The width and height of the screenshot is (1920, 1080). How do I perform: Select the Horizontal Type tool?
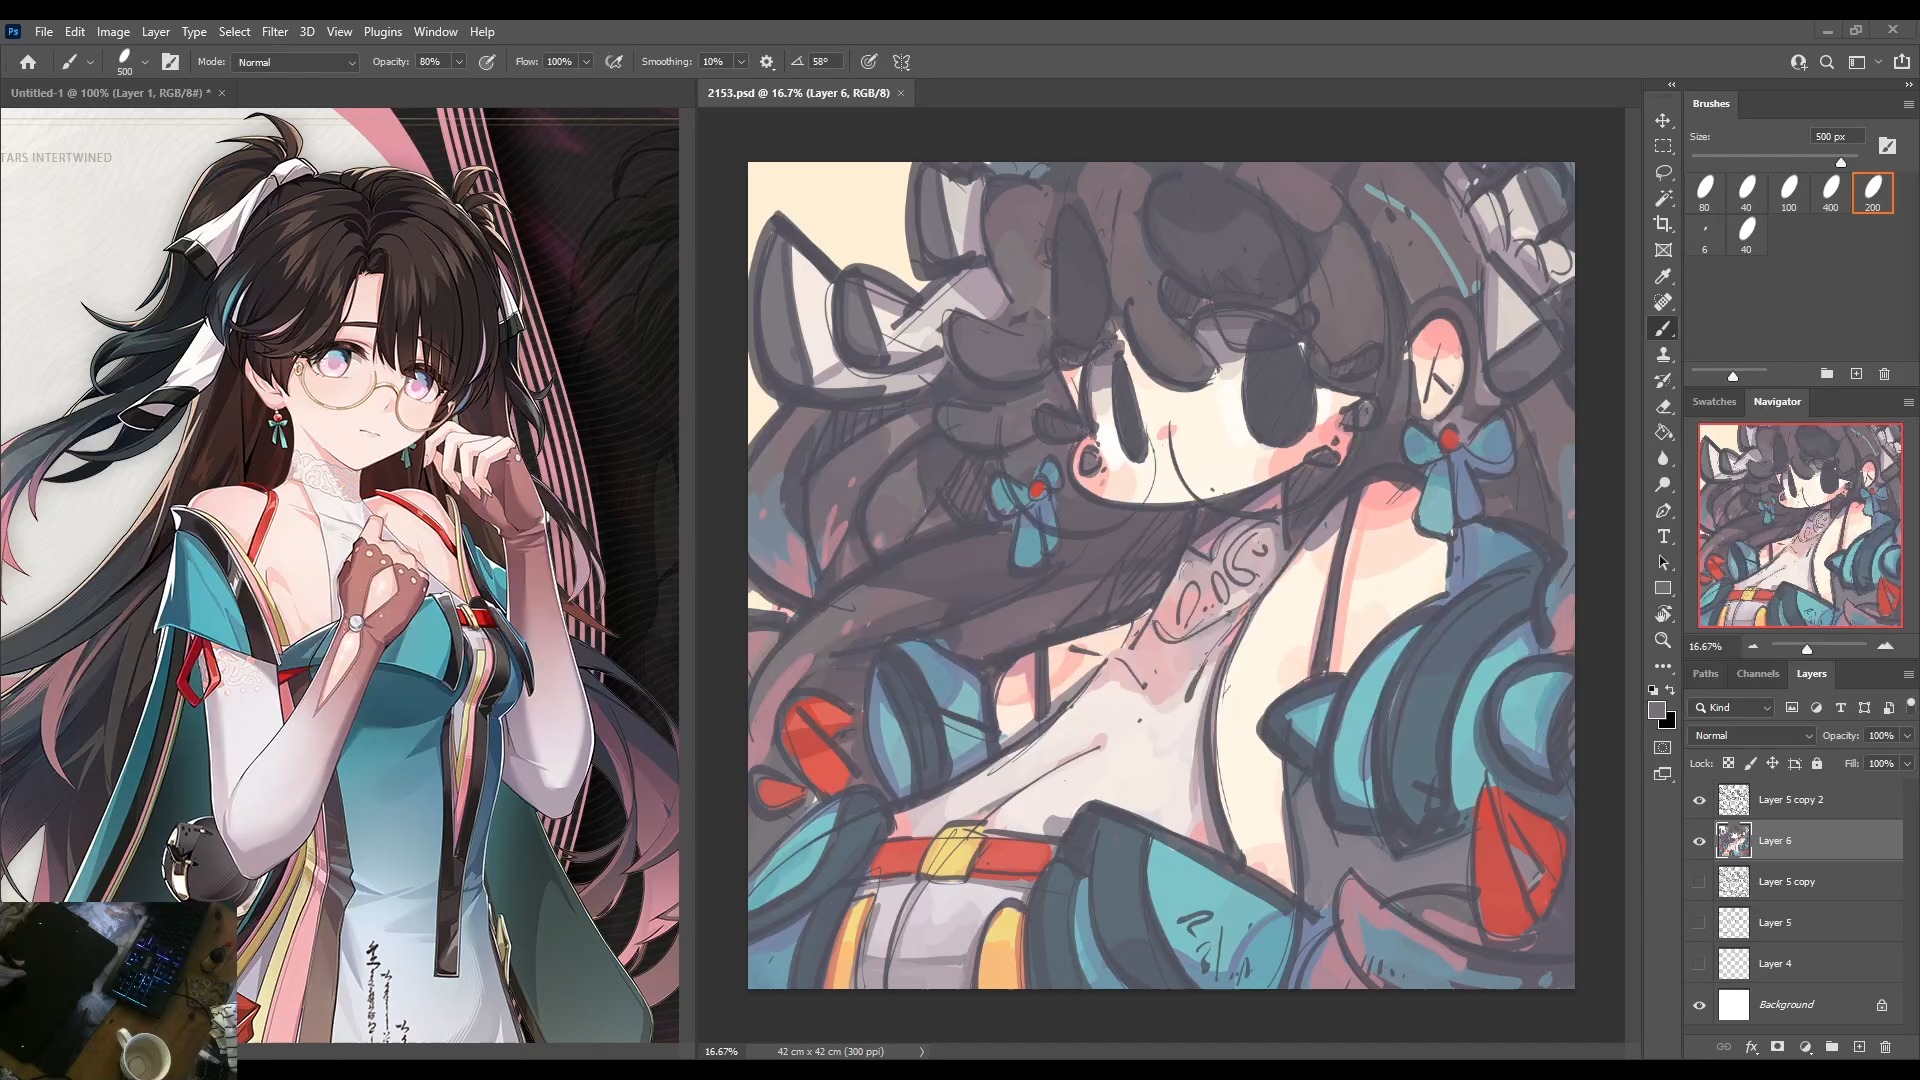point(1663,537)
